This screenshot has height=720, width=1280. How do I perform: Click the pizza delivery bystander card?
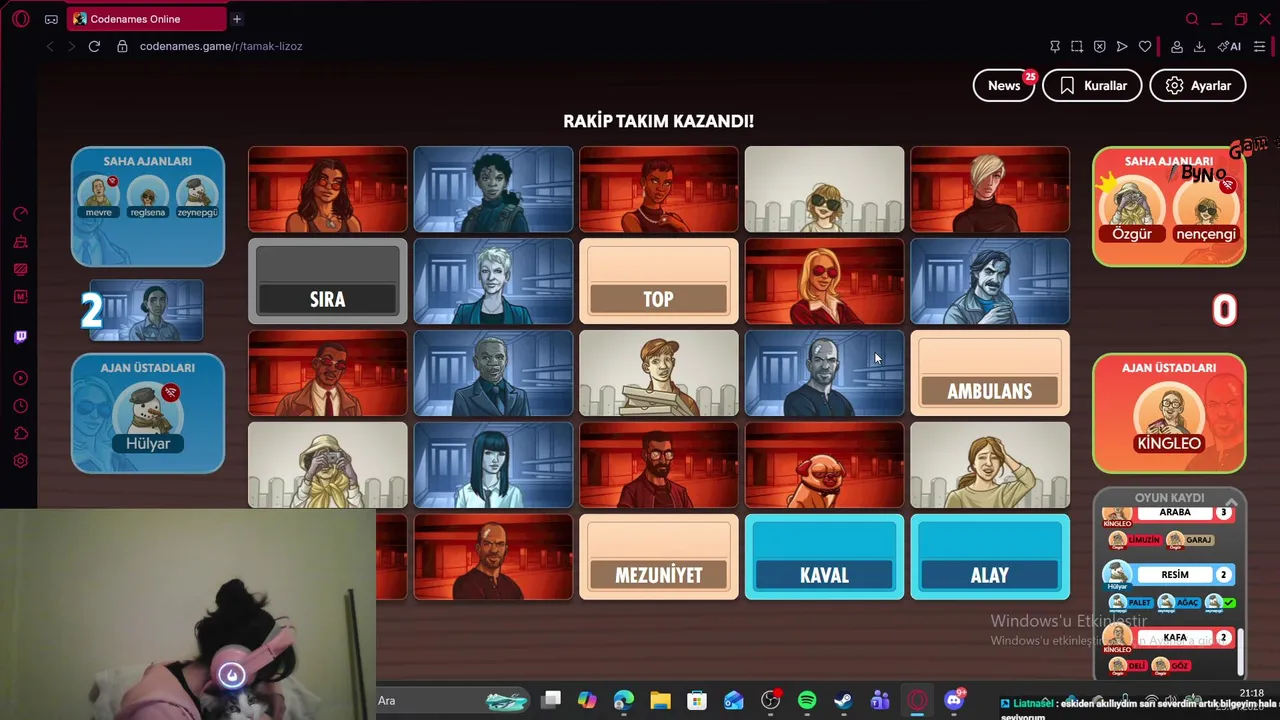[659, 373]
